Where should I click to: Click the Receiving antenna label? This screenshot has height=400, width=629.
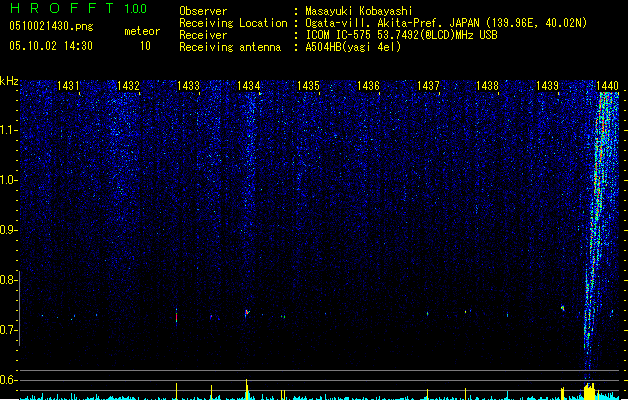click(x=230, y=47)
